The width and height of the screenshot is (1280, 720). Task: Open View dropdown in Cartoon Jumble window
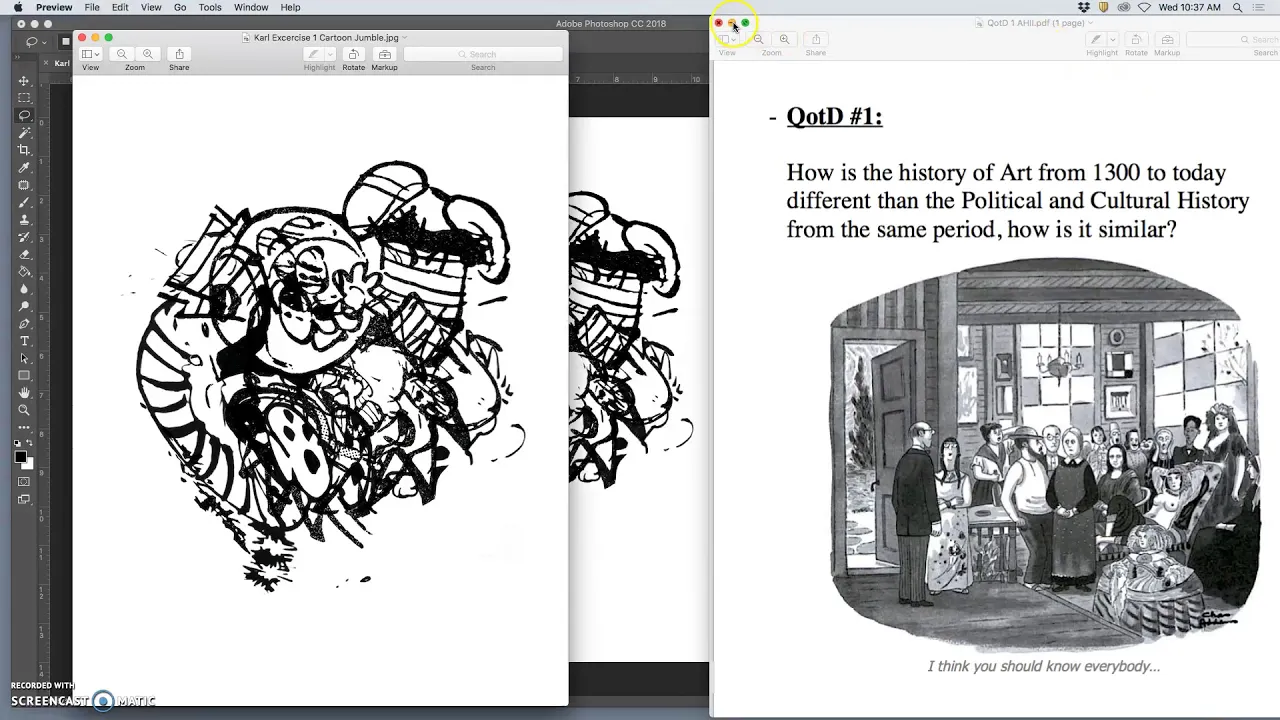(90, 54)
